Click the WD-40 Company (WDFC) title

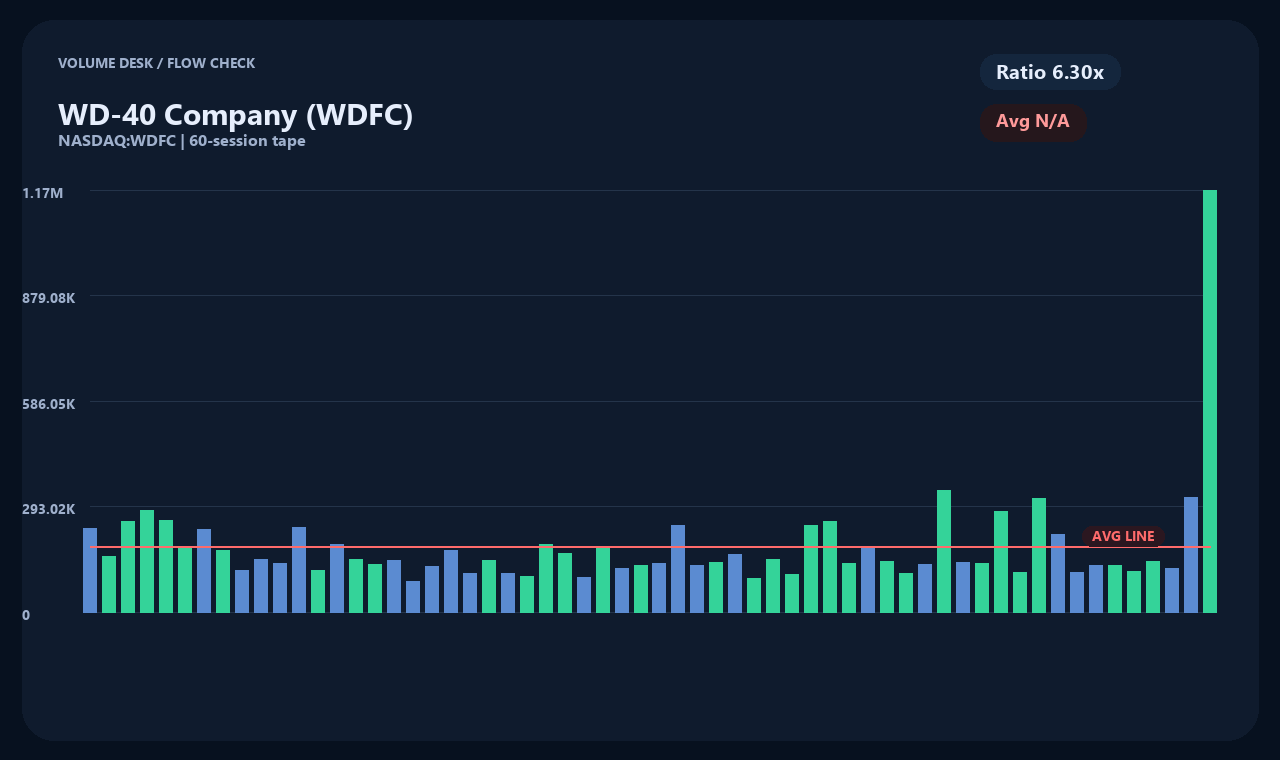click(235, 115)
